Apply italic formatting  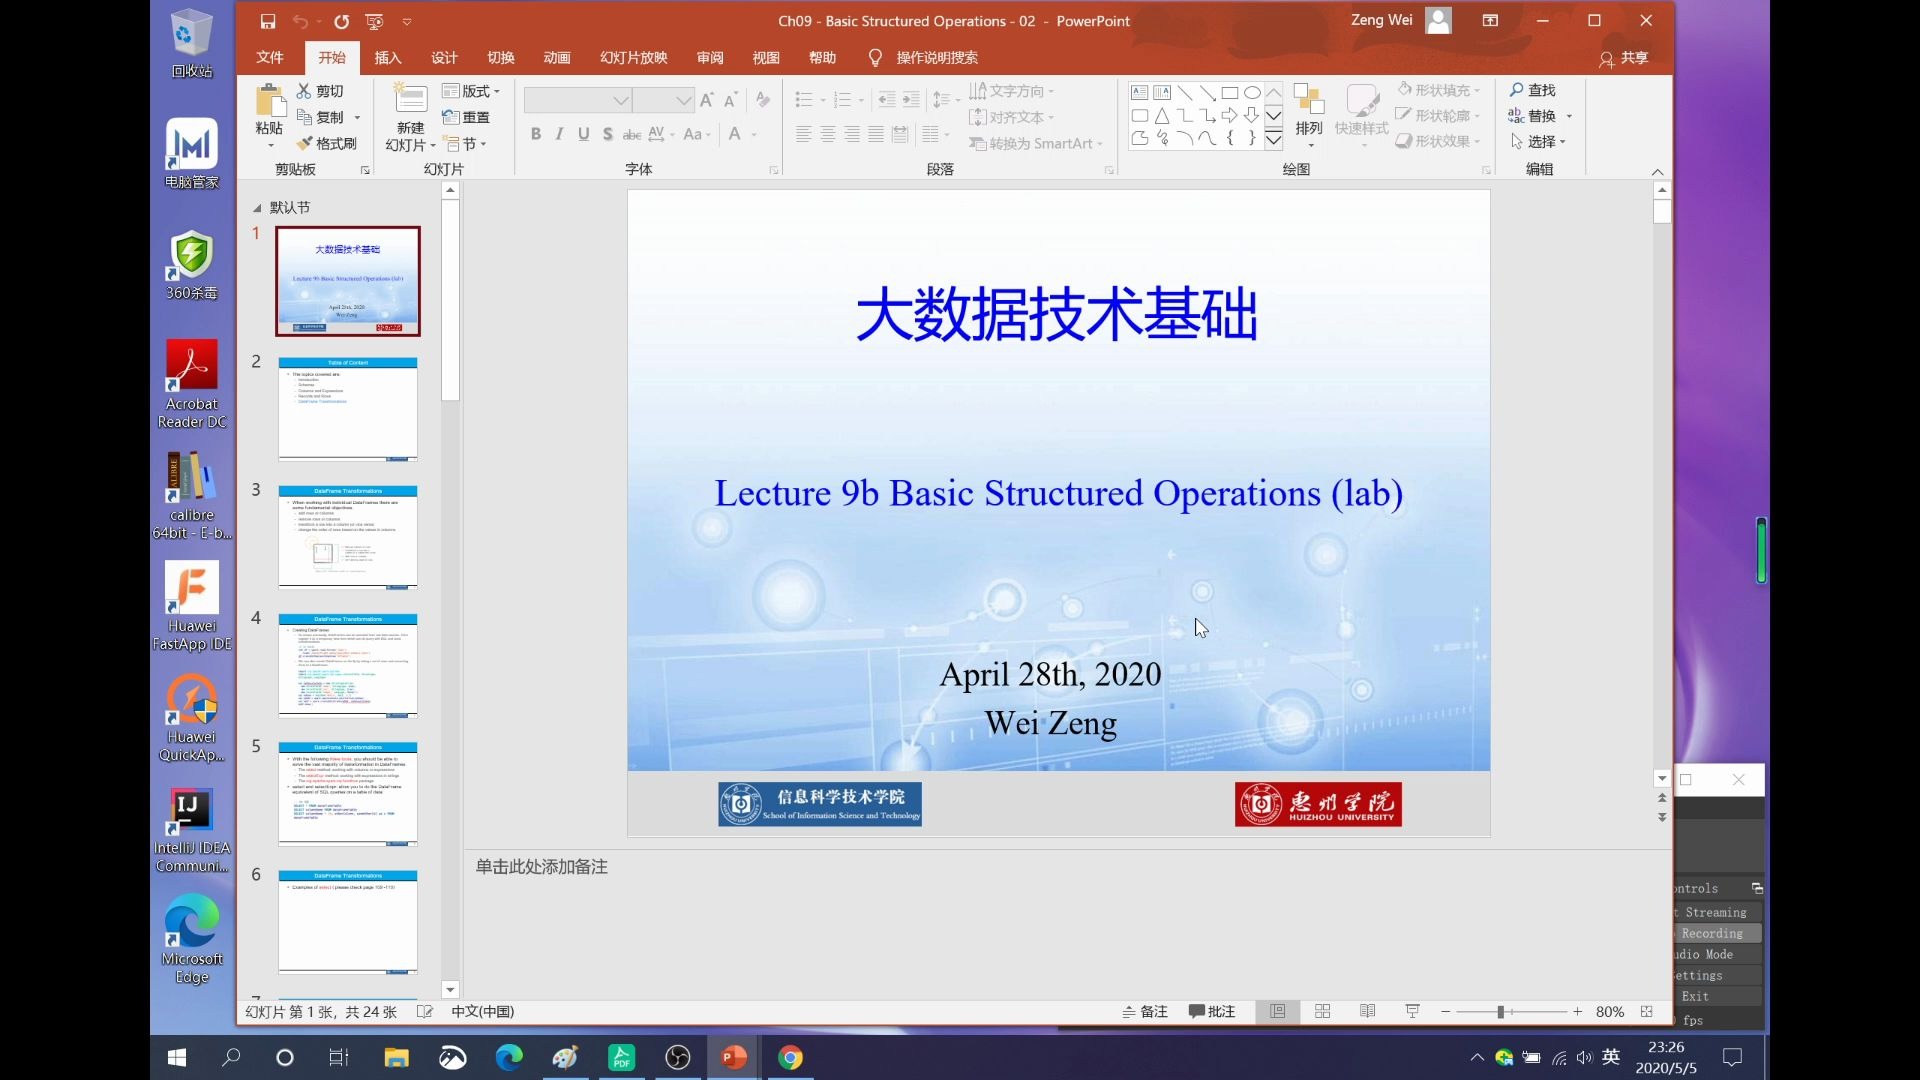click(x=559, y=133)
